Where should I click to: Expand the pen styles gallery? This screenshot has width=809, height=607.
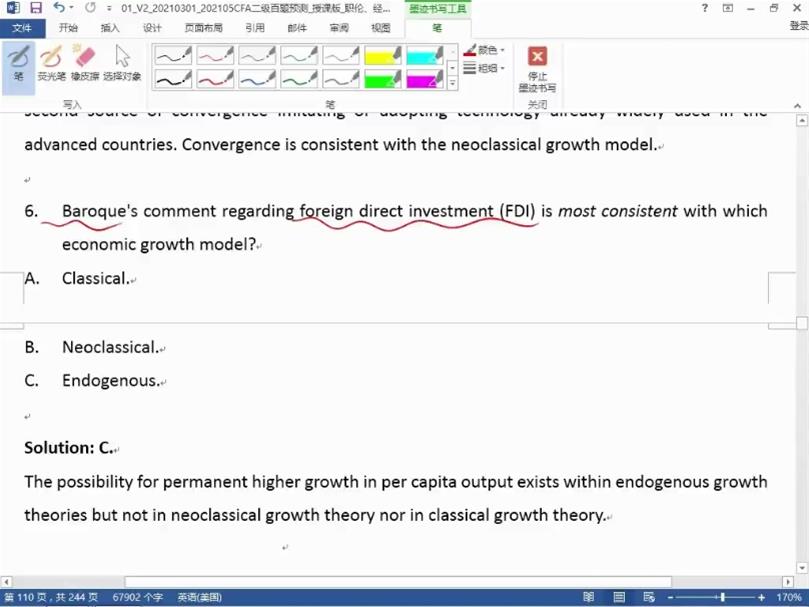(x=452, y=83)
